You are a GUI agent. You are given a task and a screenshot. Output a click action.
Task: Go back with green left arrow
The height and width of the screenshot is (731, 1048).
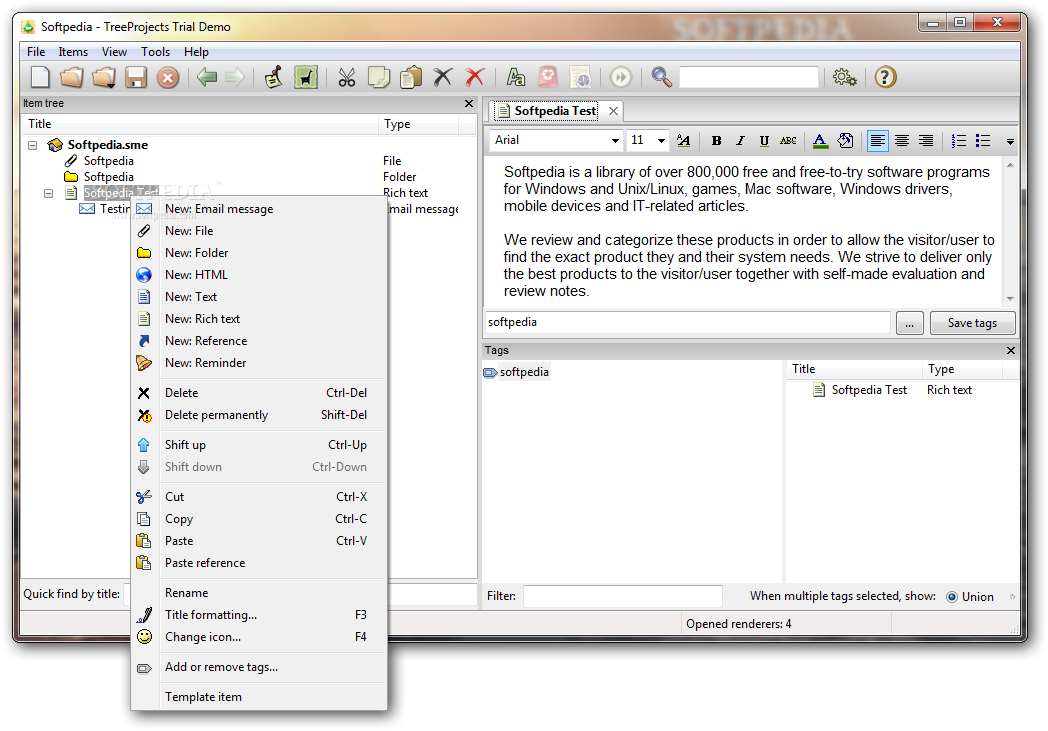(207, 78)
